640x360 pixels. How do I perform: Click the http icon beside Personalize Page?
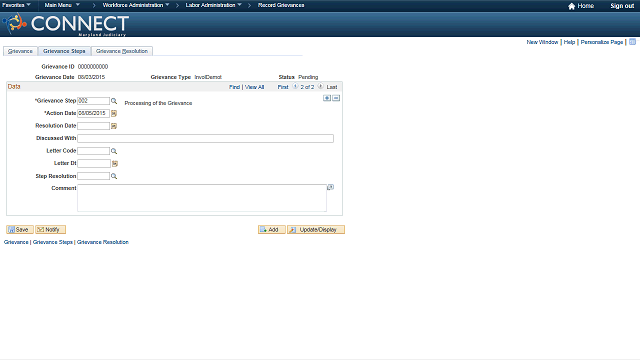(x=632, y=42)
